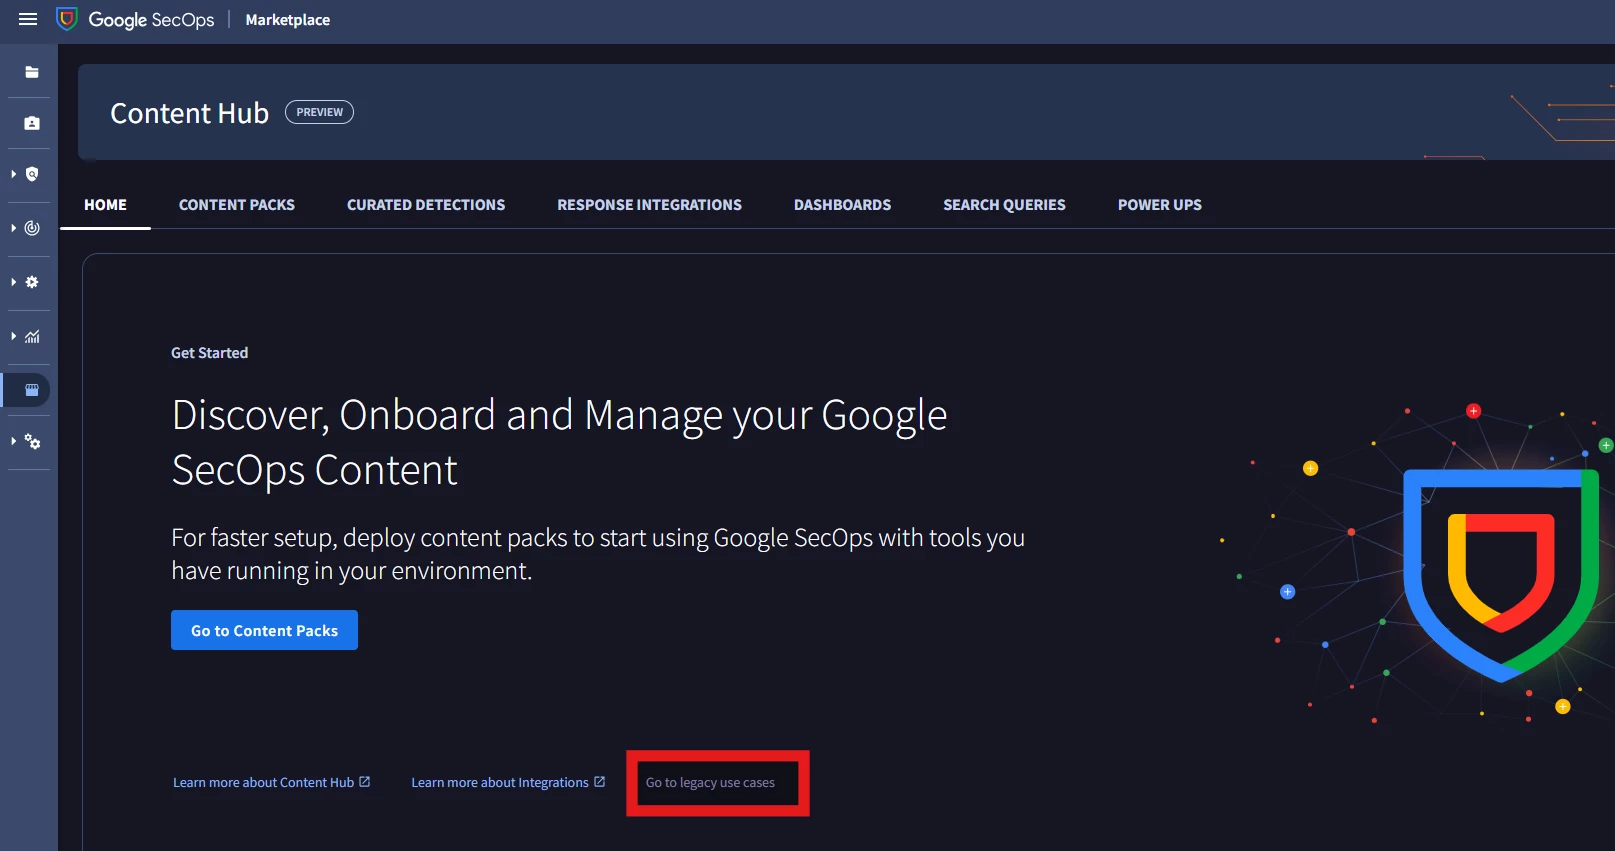Viewport: 1615px width, 851px height.
Task: Open the double-gear settings sidebar icon
Action: click(32, 441)
